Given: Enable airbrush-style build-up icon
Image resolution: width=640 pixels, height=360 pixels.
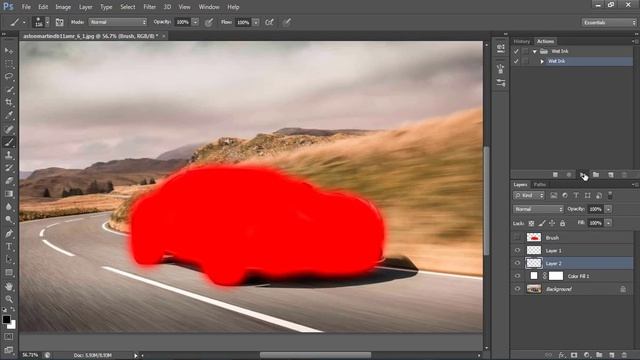Looking at the screenshot, I should (269, 22).
